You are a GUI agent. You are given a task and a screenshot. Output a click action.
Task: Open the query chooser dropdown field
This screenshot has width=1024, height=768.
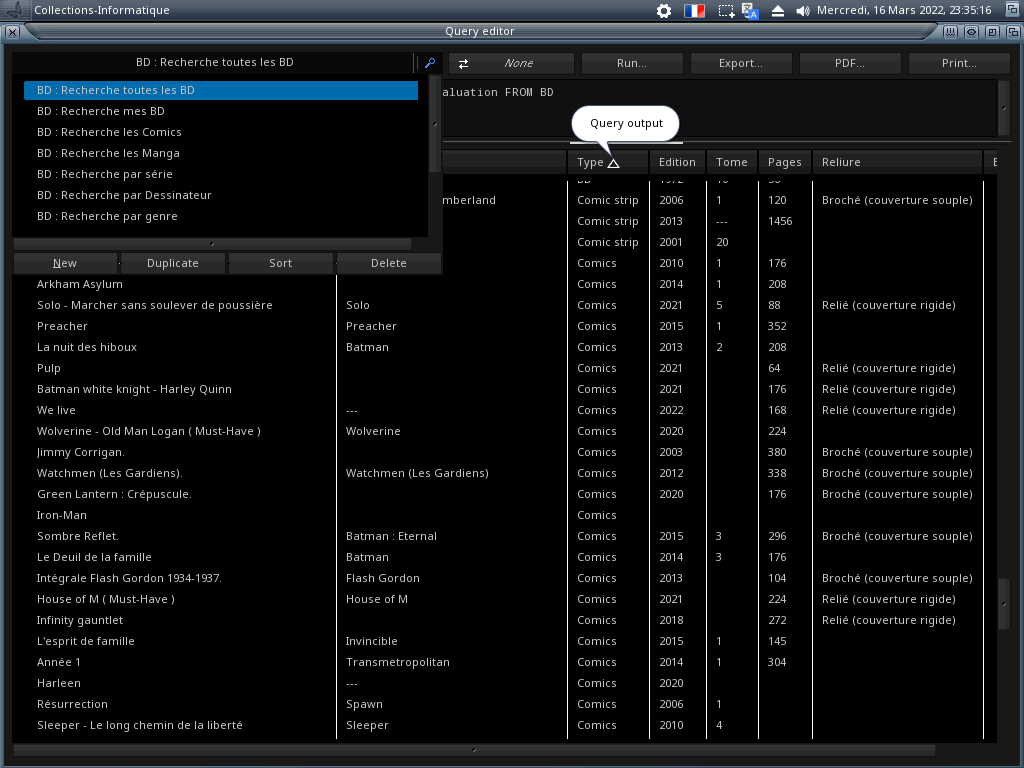(214, 63)
